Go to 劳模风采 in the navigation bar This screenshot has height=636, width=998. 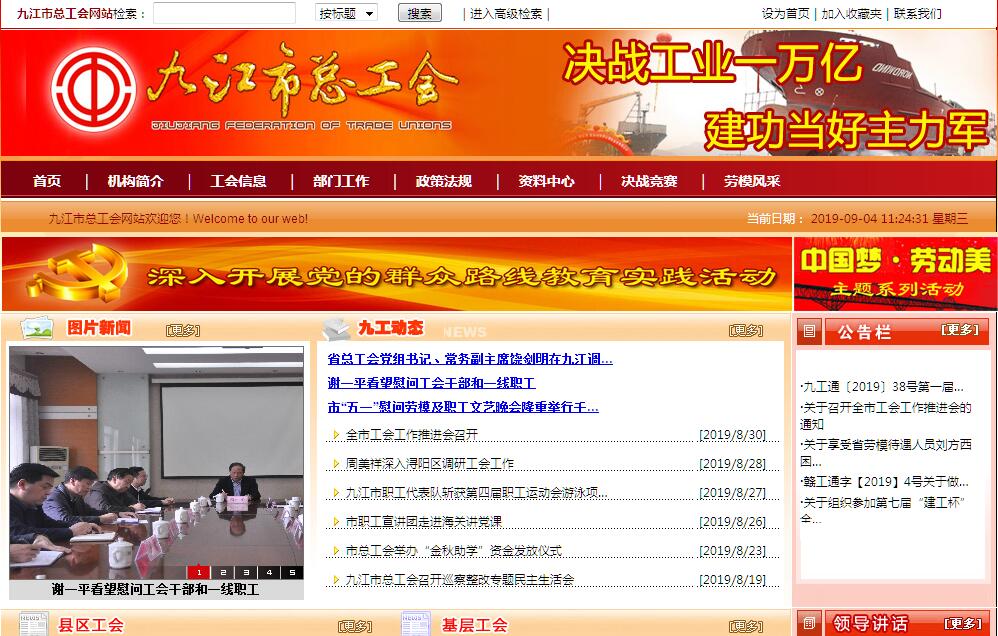point(752,181)
